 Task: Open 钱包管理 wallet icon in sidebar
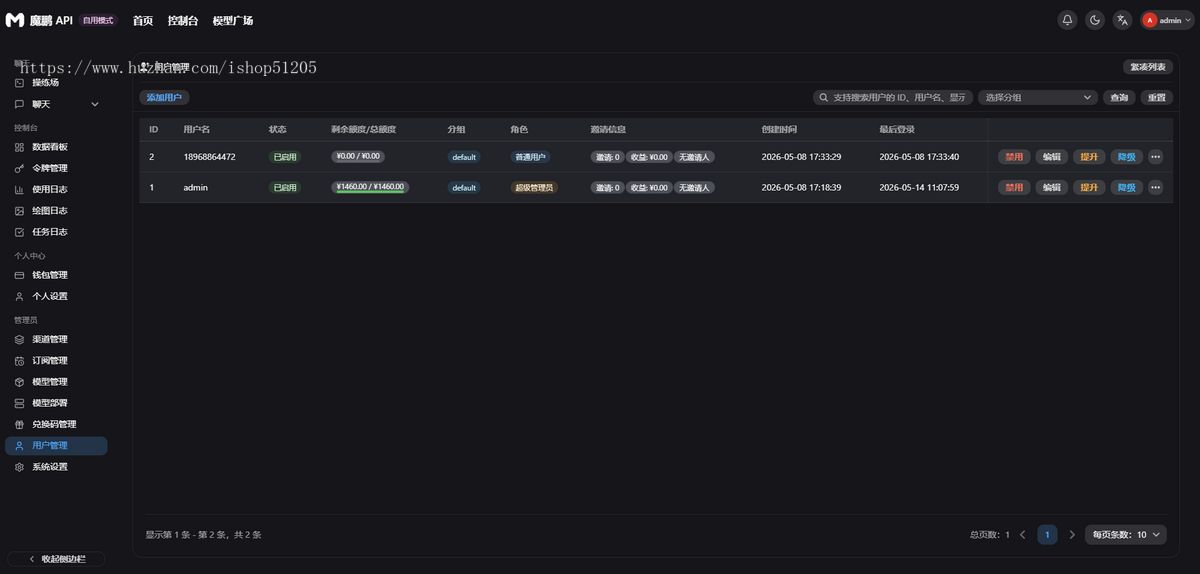[19, 275]
